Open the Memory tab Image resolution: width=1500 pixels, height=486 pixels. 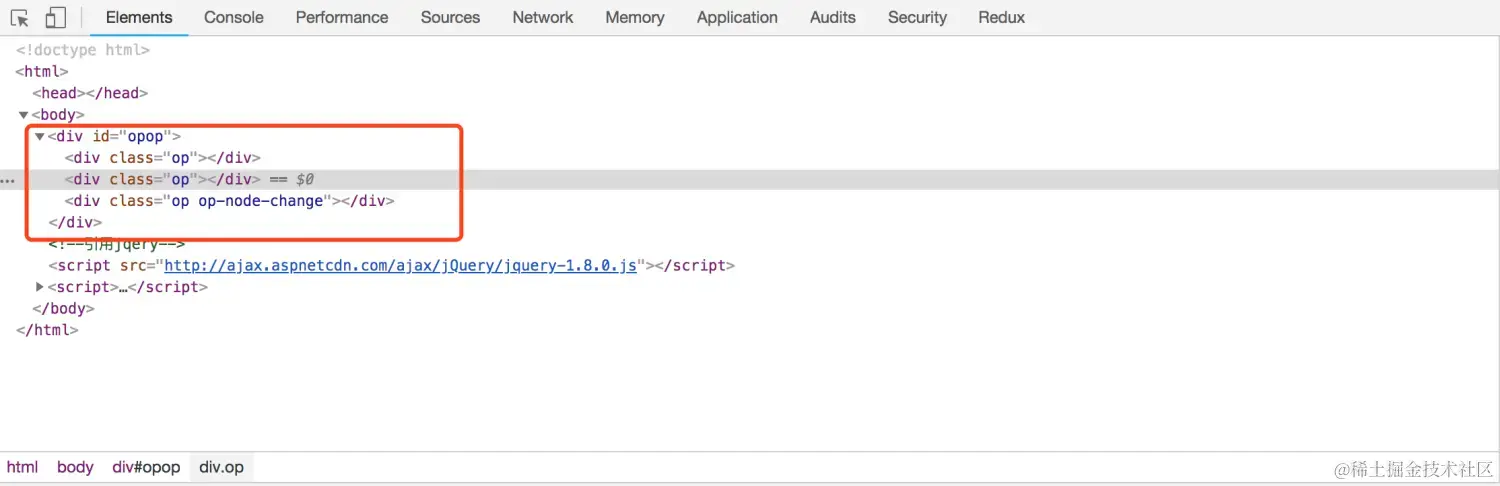point(634,18)
